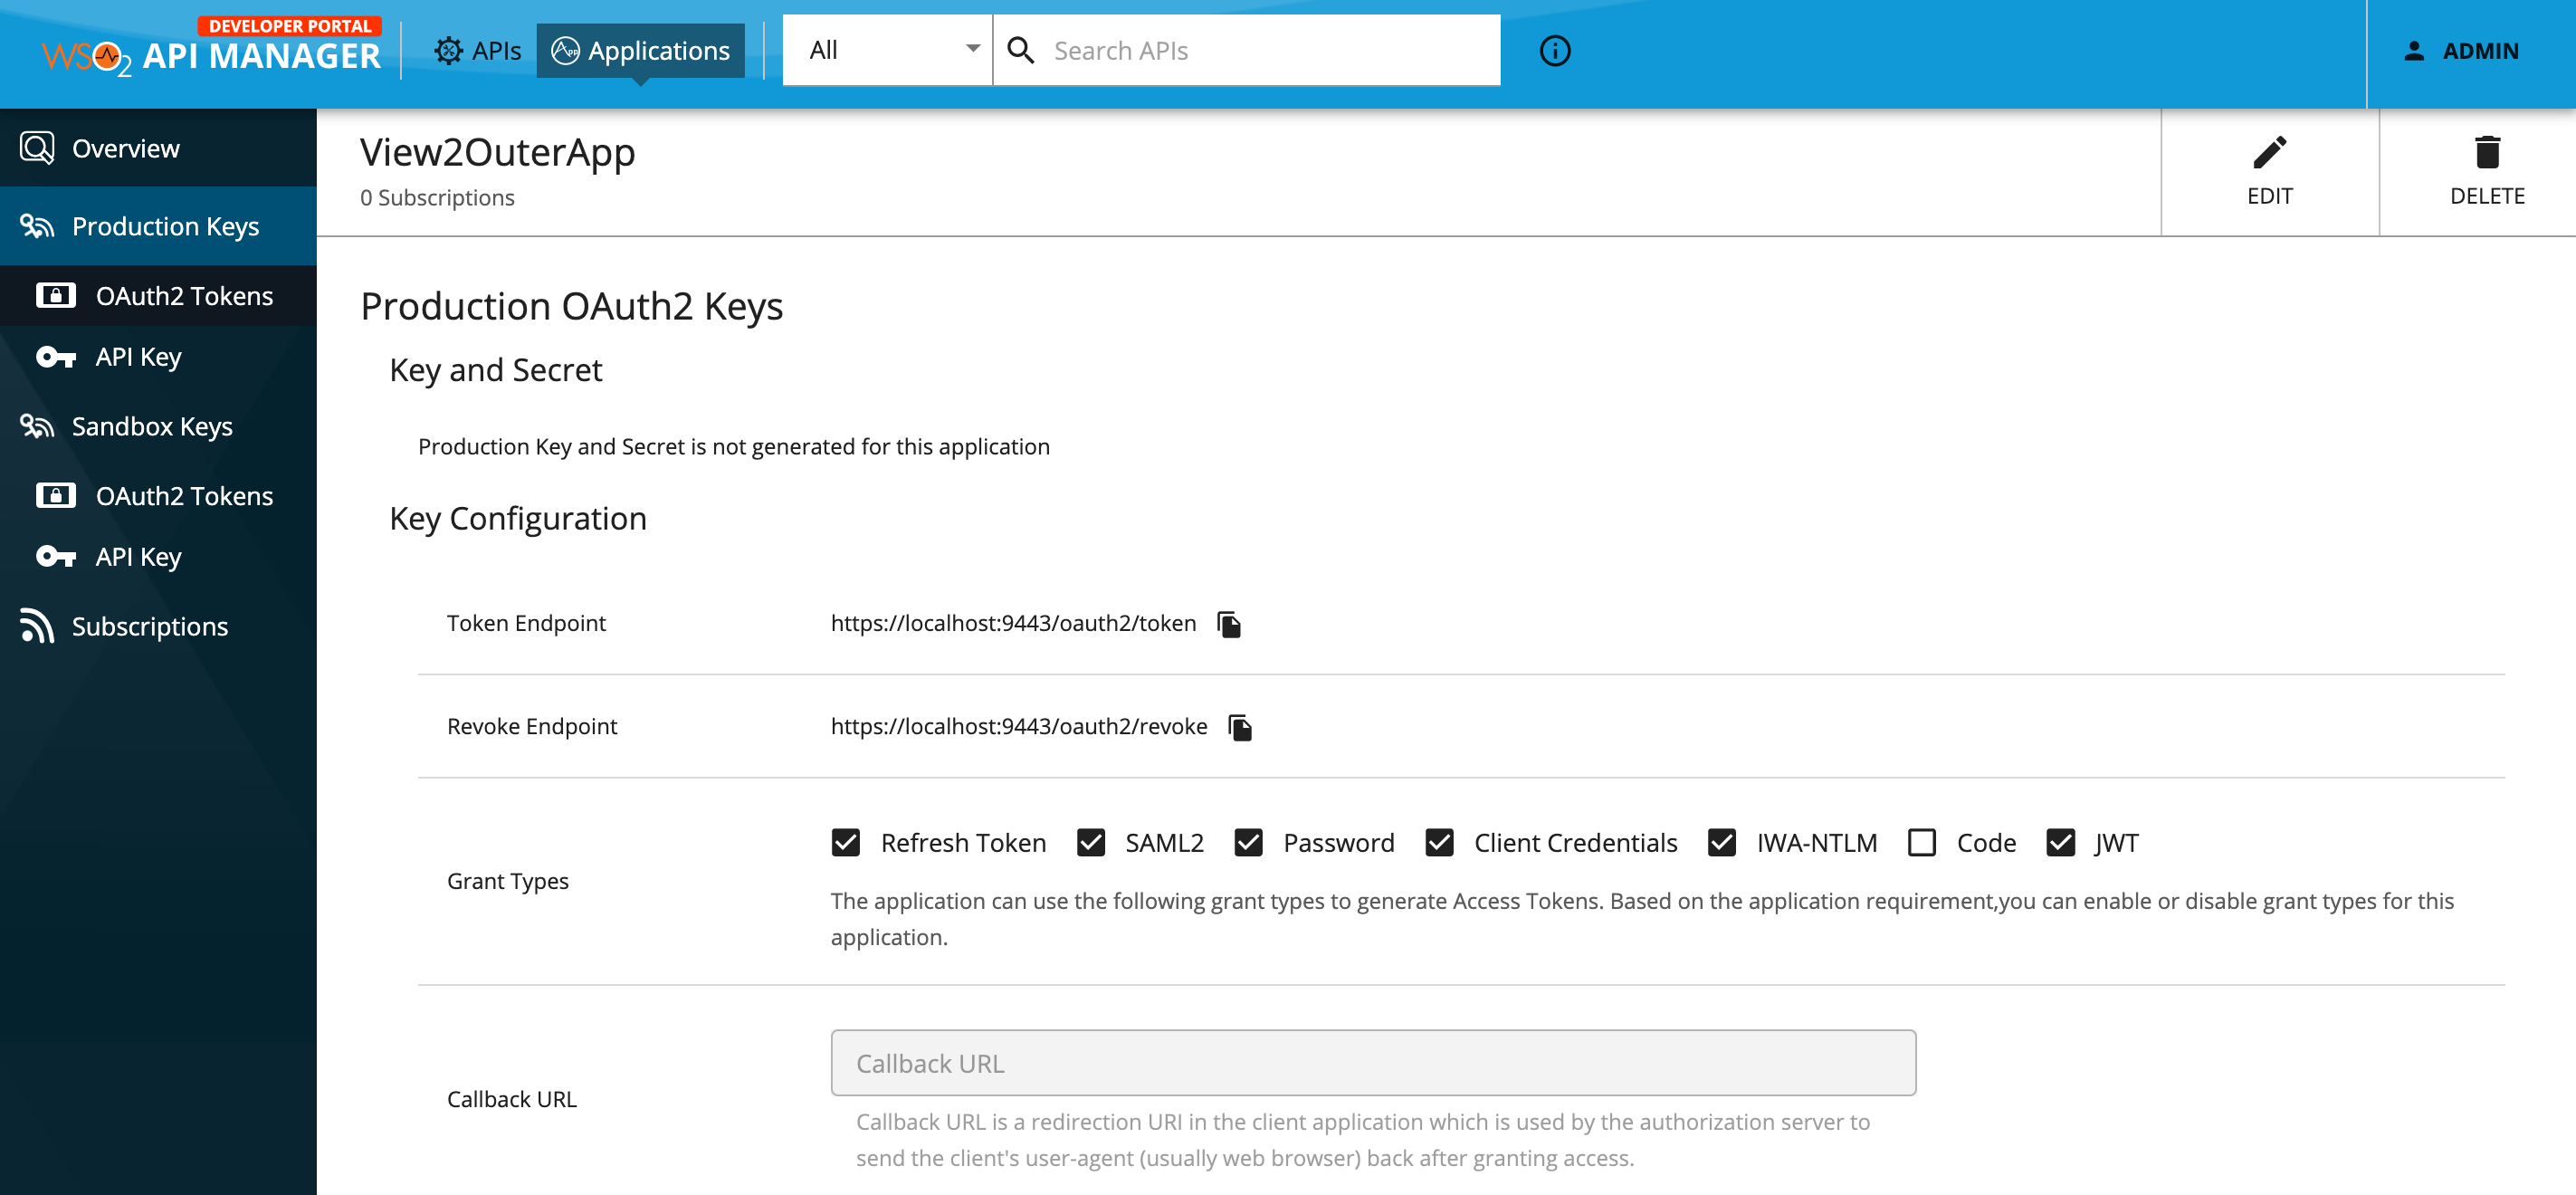Click Sandbox OAuth2 Tokens lock icon
The image size is (2576, 1195).
coord(56,496)
